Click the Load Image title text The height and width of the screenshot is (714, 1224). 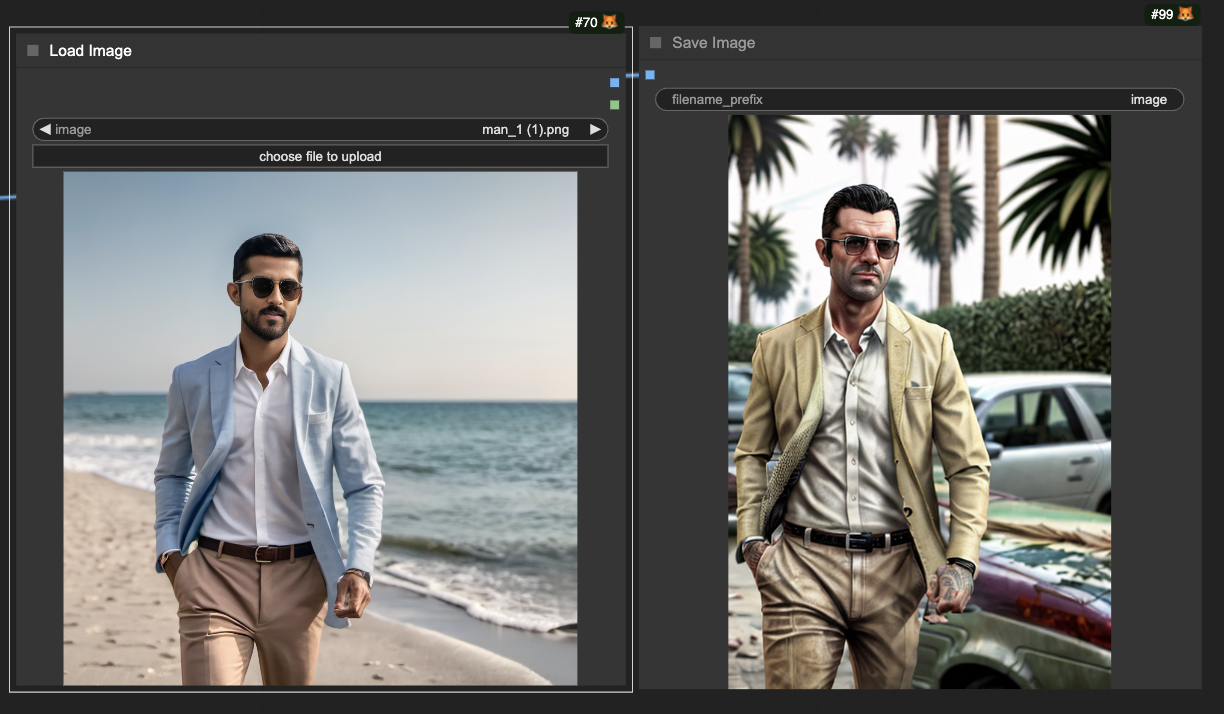pos(90,51)
